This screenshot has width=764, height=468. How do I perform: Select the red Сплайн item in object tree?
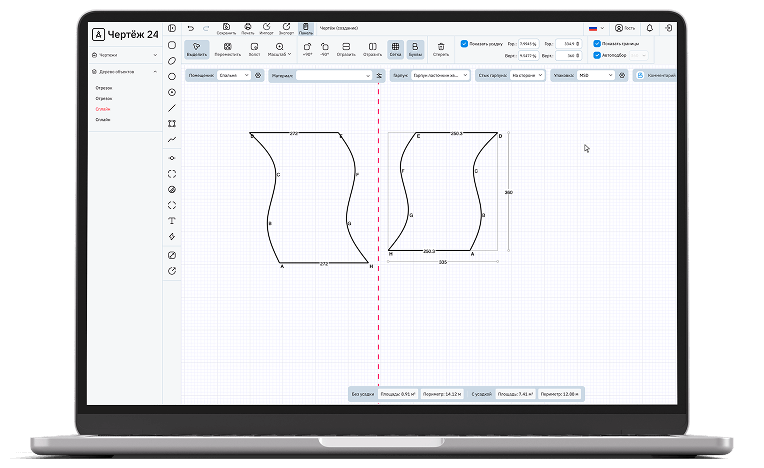click(x=103, y=109)
